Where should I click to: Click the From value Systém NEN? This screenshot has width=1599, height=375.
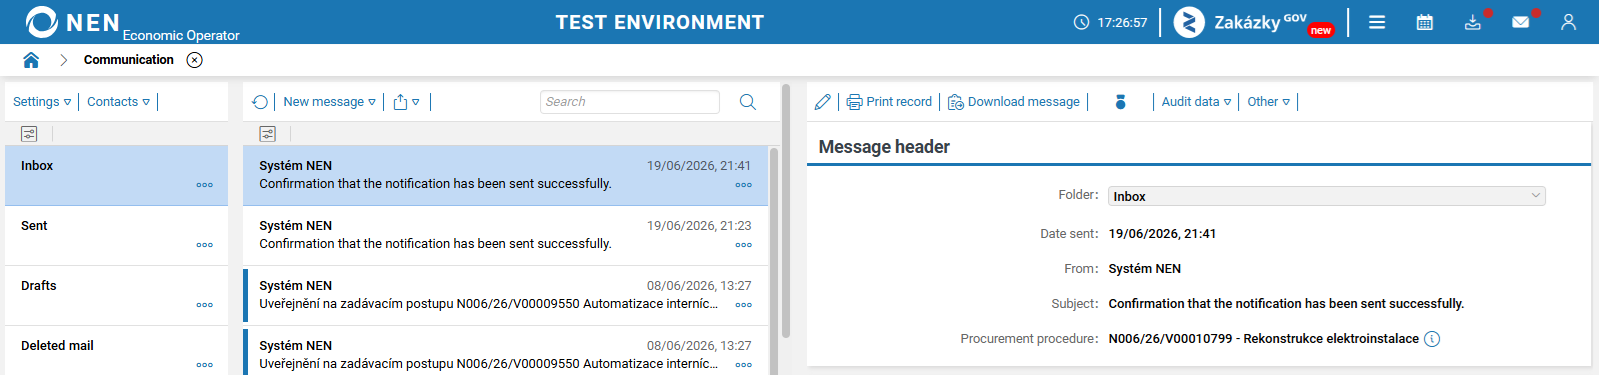click(1145, 269)
